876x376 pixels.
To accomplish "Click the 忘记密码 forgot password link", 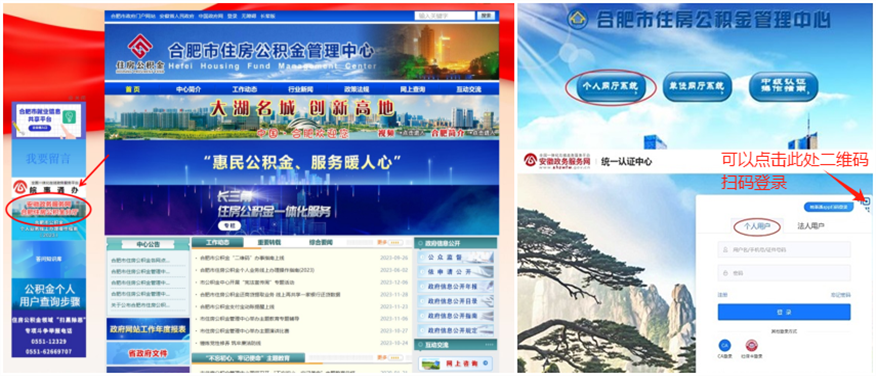I will coord(840,294).
